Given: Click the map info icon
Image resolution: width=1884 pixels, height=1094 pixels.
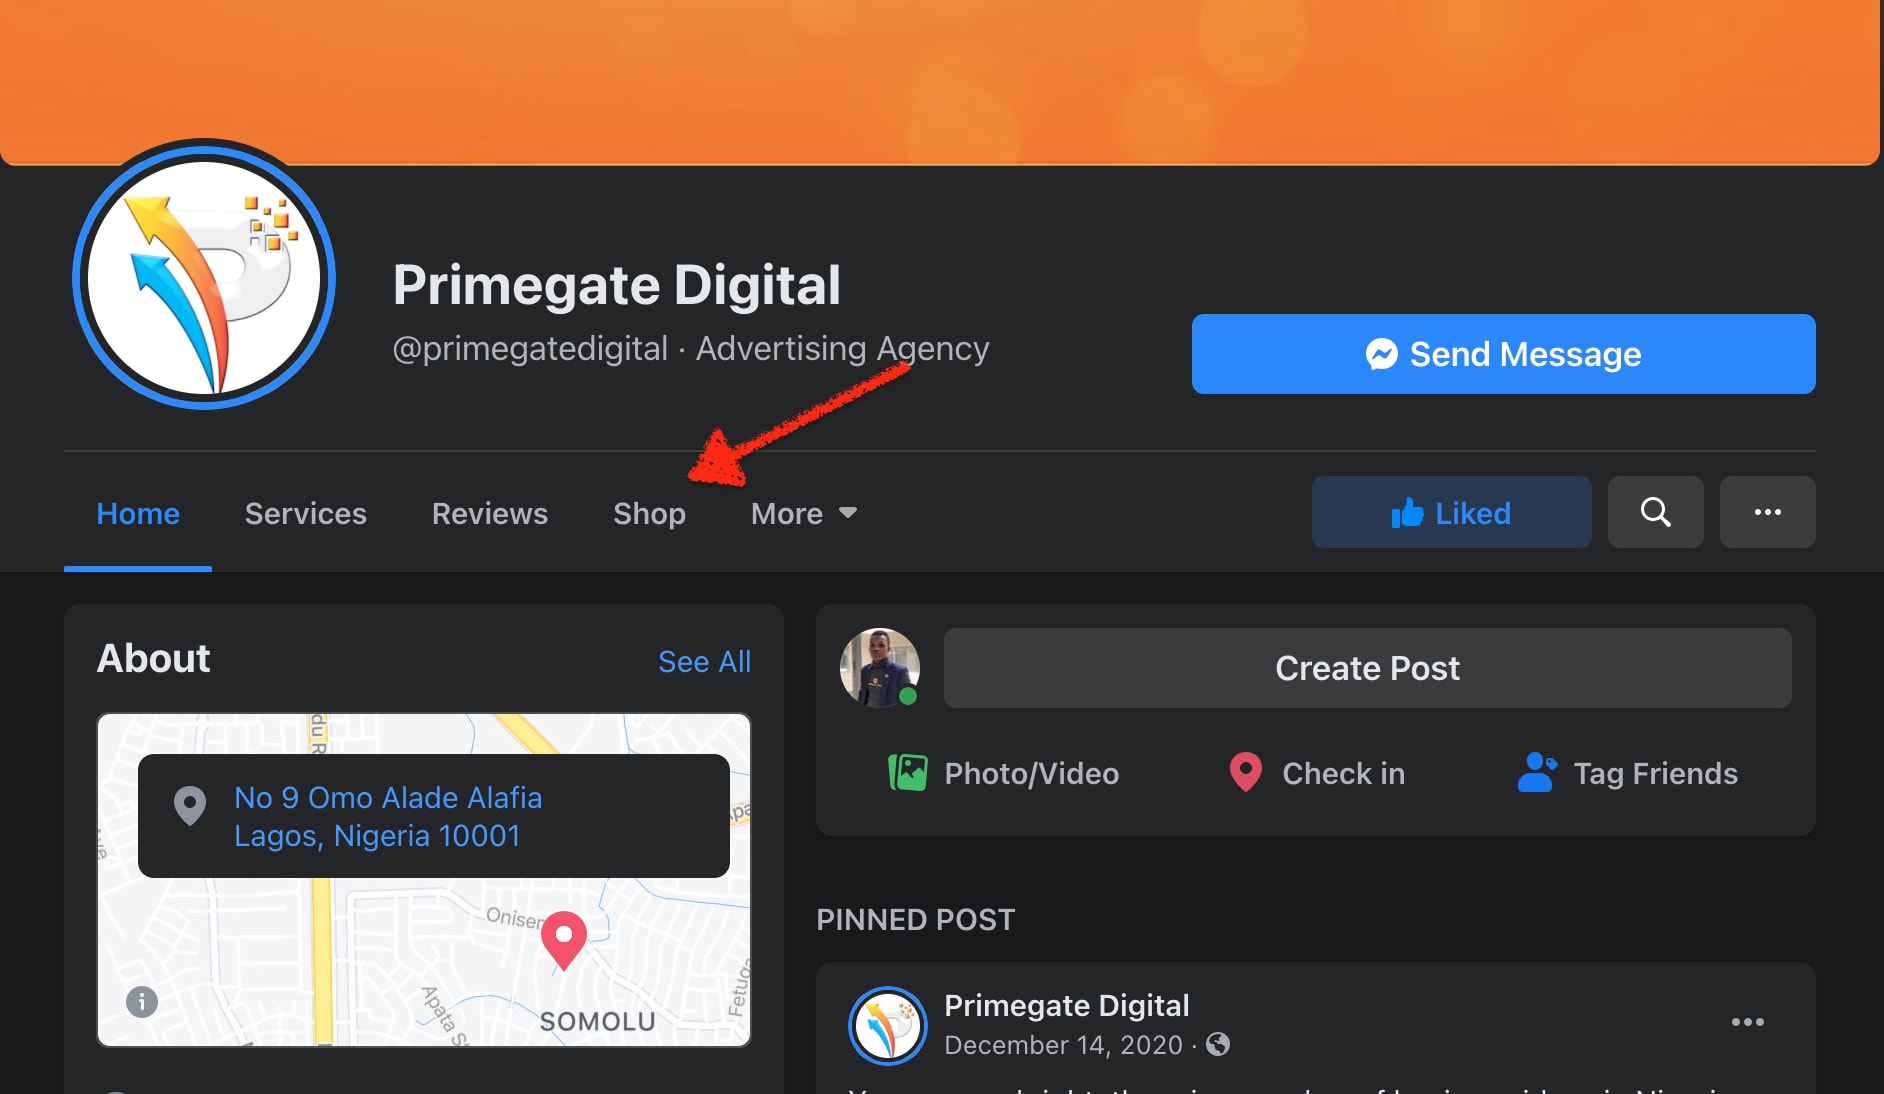Looking at the screenshot, I should coord(142,1001).
